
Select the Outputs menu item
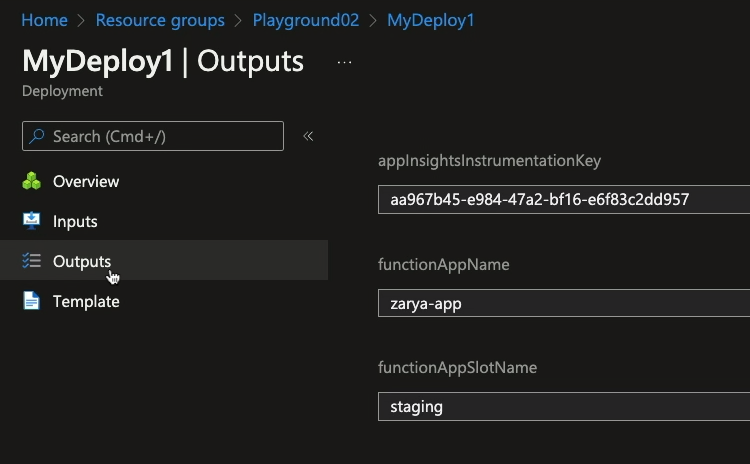coord(164,260)
